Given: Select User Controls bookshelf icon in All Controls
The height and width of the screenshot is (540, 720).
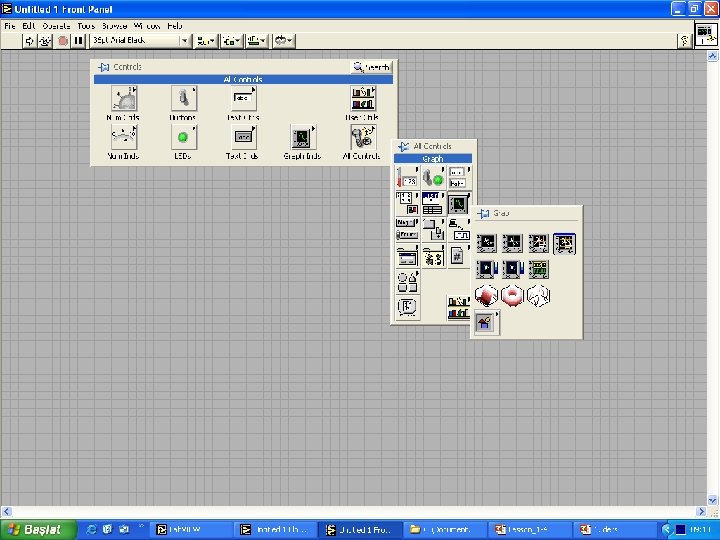Looking at the screenshot, I should tap(459, 307).
